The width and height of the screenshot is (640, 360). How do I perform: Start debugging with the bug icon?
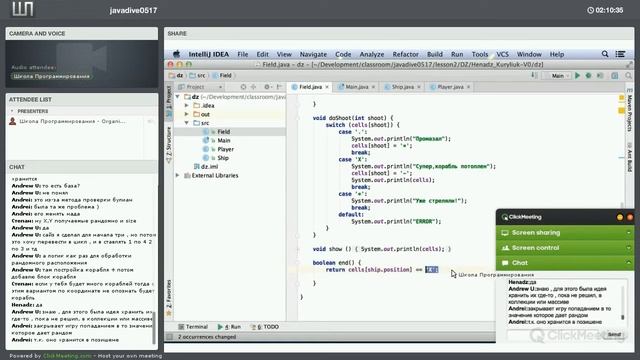(x=588, y=76)
